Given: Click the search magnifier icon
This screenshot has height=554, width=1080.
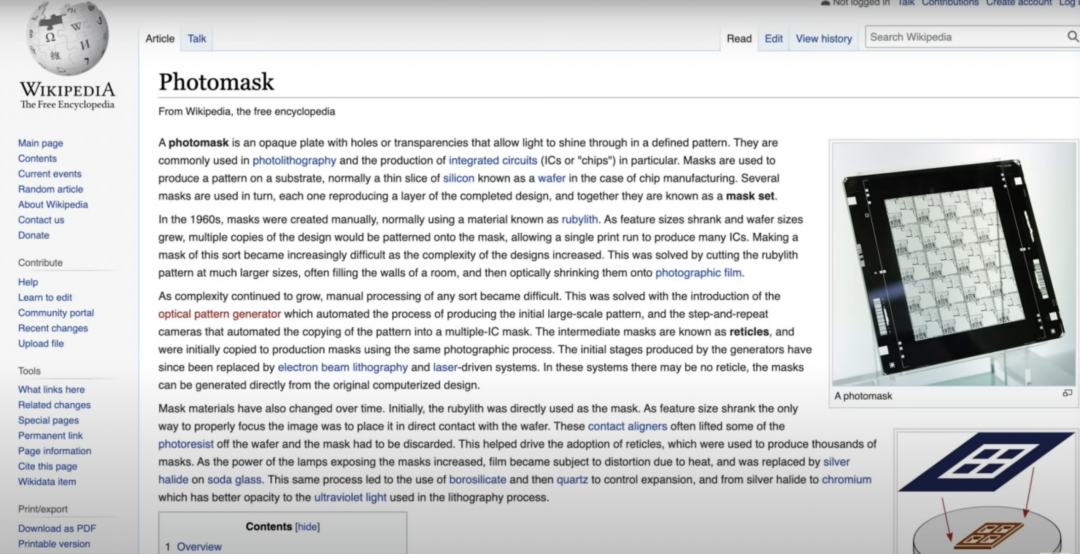Looking at the screenshot, I should click(x=1072, y=37).
